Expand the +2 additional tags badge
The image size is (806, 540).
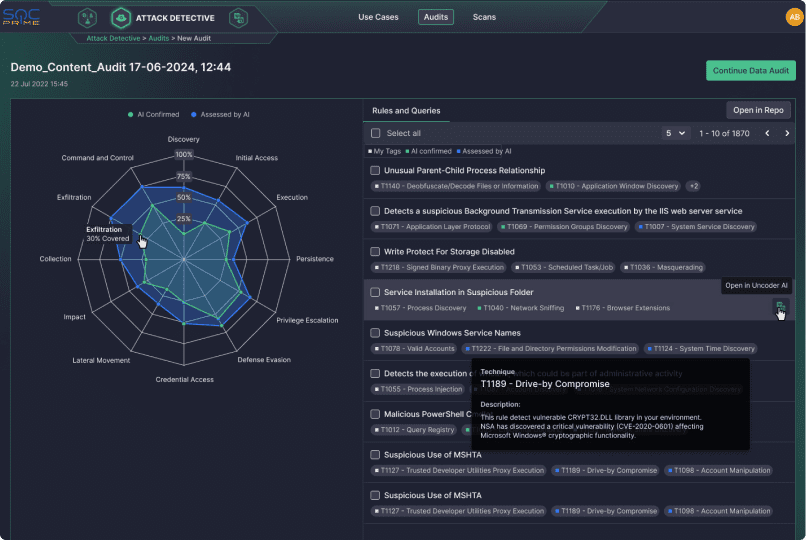pyautogui.click(x=694, y=186)
